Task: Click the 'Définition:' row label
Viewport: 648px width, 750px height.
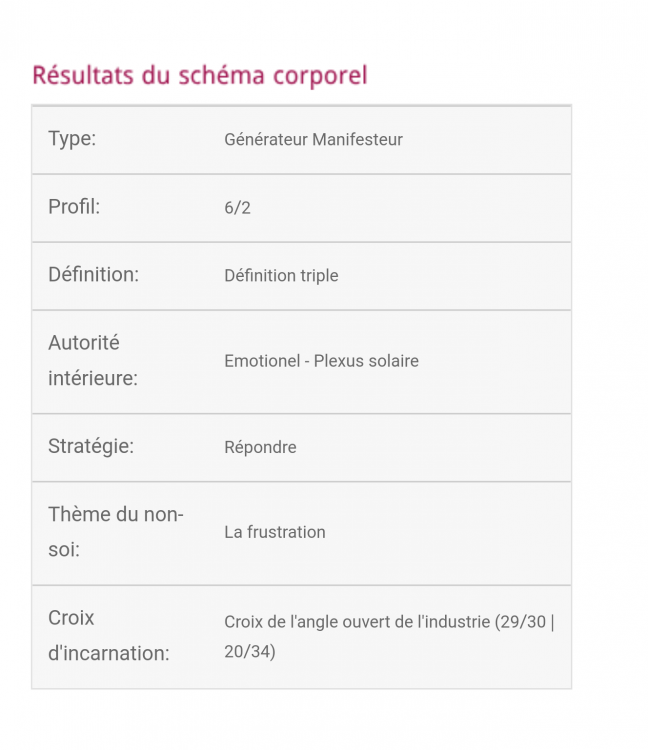Action: (93, 275)
